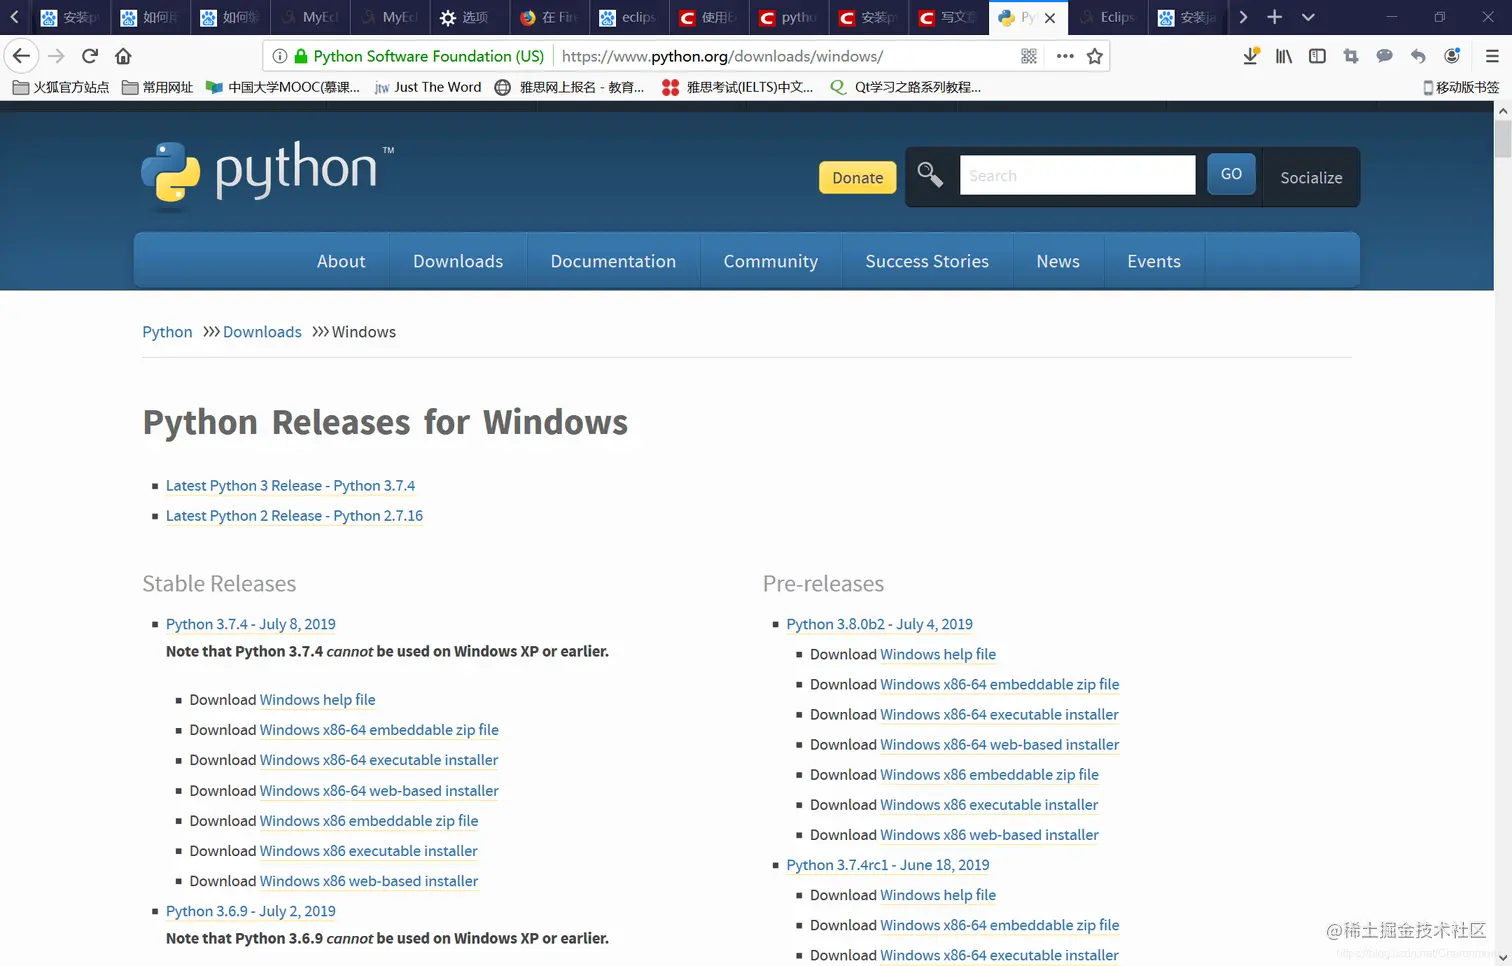
Task: Switch to the 选项 tab
Action: tap(467, 18)
